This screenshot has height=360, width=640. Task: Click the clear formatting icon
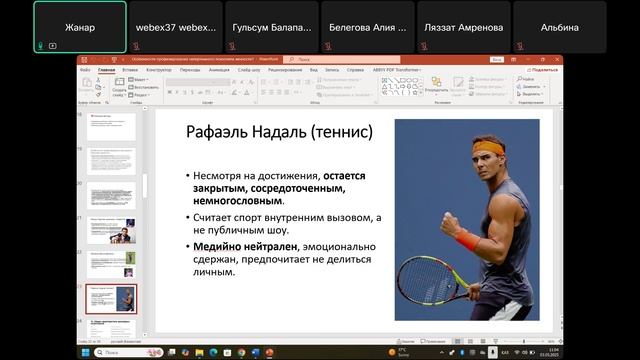click(251, 82)
